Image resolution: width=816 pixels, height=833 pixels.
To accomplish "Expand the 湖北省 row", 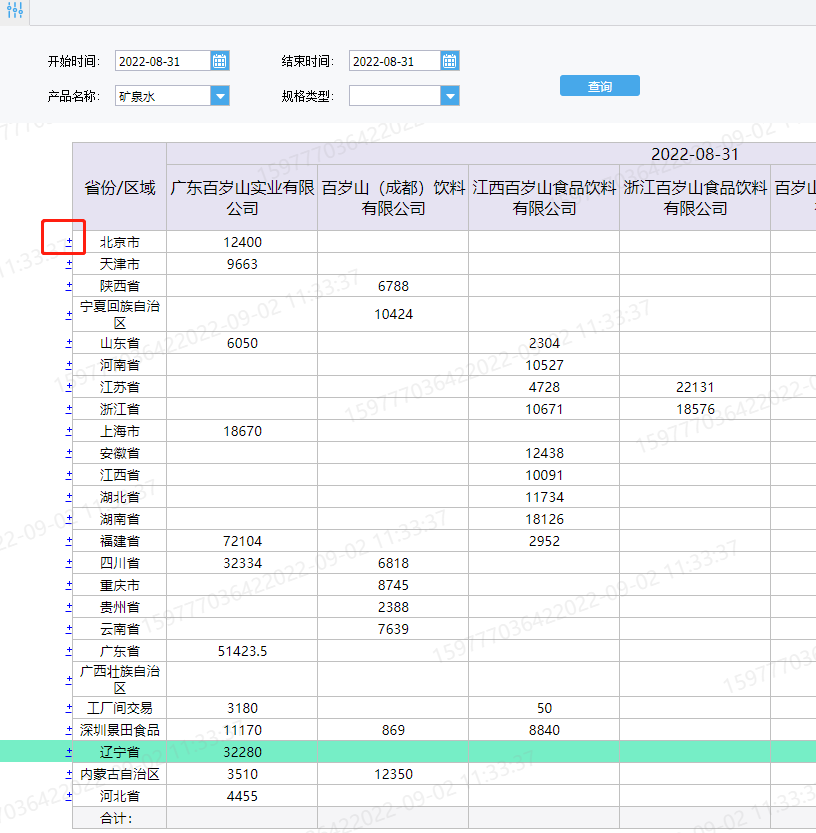I will [69, 497].
